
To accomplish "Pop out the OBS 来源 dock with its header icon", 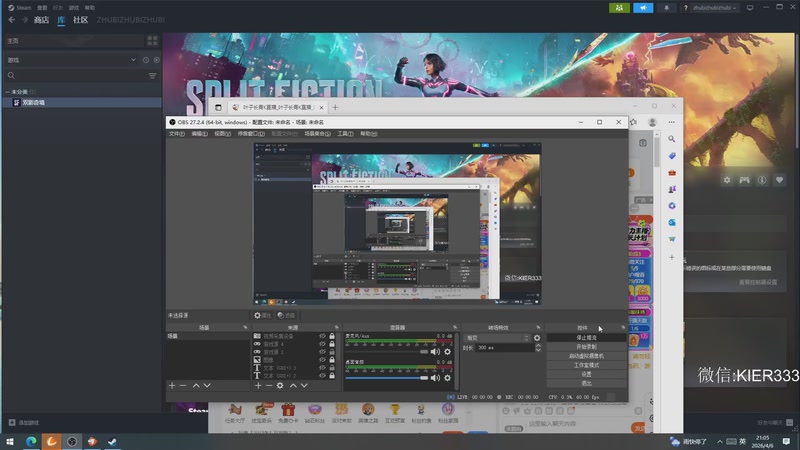I will (337, 328).
